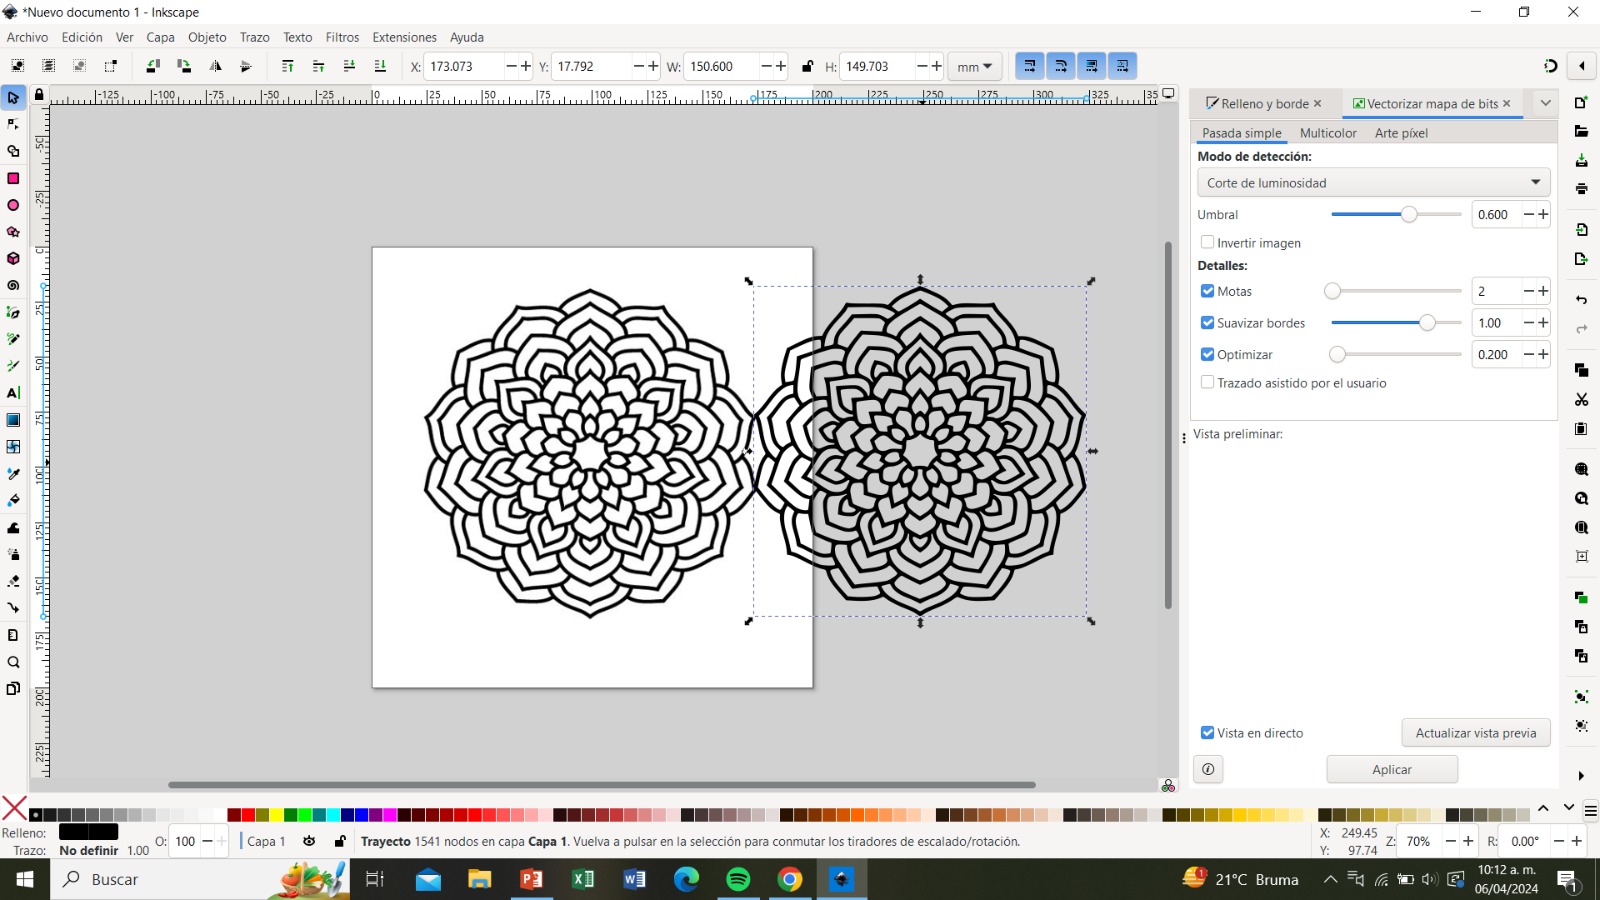
Task: Expand the docked dialogs chevron menu
Action: [x=1545, y=103]
